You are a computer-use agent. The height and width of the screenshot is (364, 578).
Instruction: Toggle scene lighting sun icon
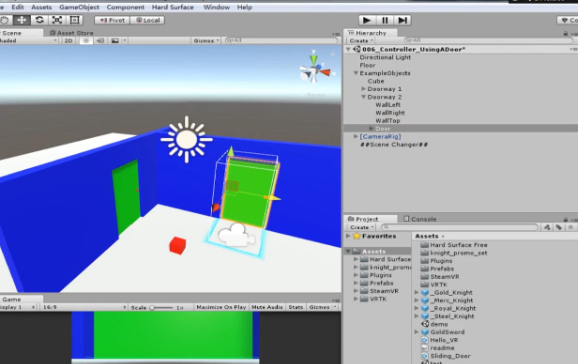tap(86, 41)
